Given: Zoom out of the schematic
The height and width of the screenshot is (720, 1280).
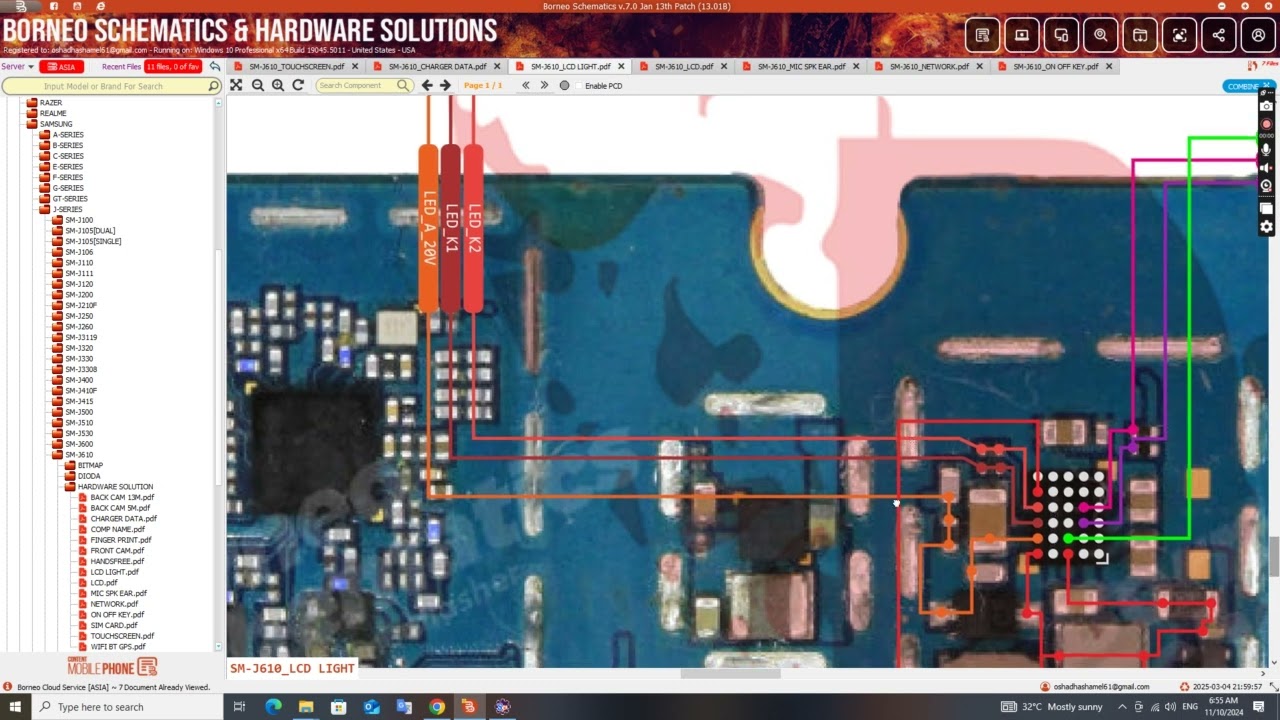Looking at the screenshot, I should pyautogui.click(x=258, y=86).
